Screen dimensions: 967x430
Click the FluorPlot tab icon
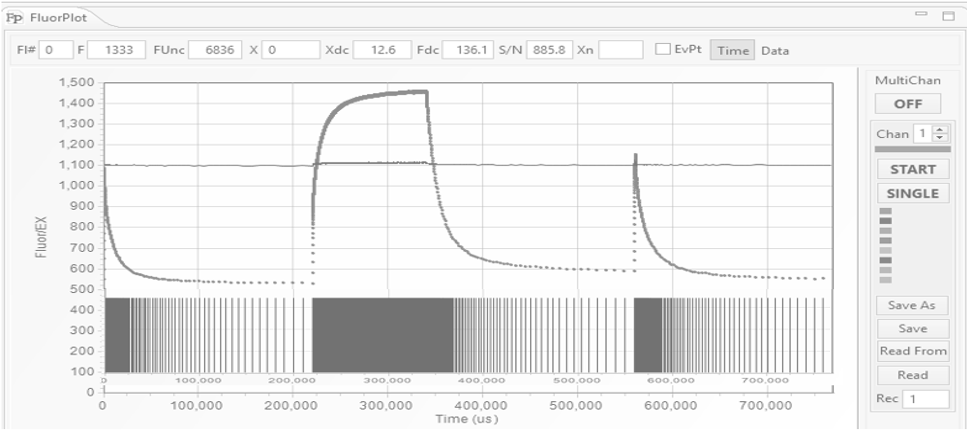click(16, 19)
